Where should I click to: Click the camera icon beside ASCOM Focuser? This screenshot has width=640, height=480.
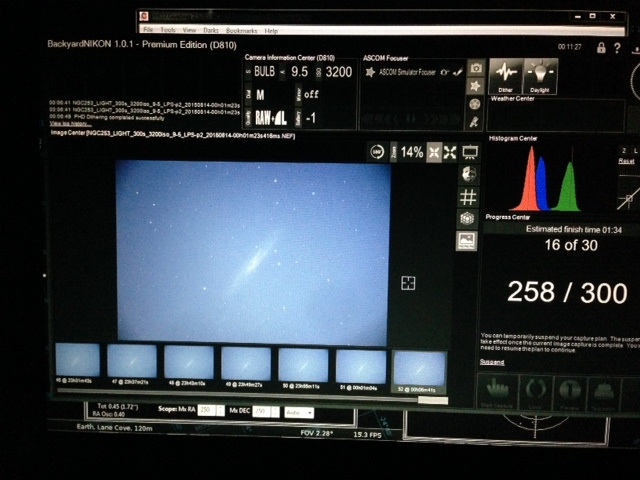coord(475,68)
